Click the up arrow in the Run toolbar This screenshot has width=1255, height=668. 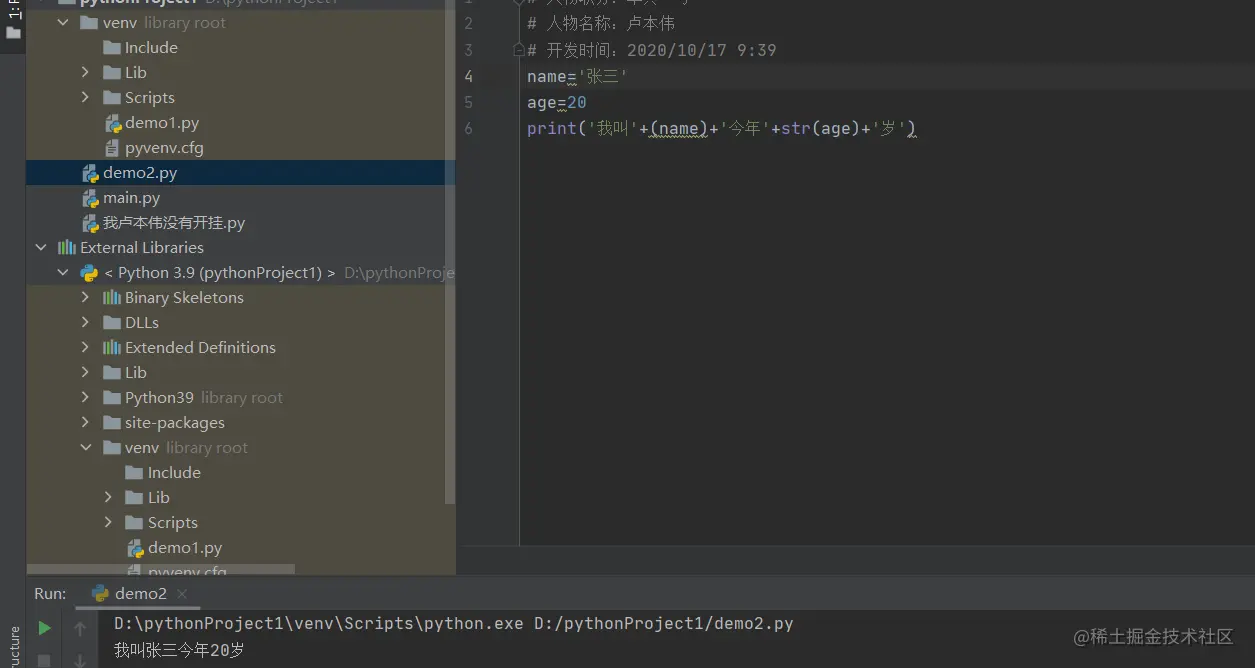[x=80, y=628]
